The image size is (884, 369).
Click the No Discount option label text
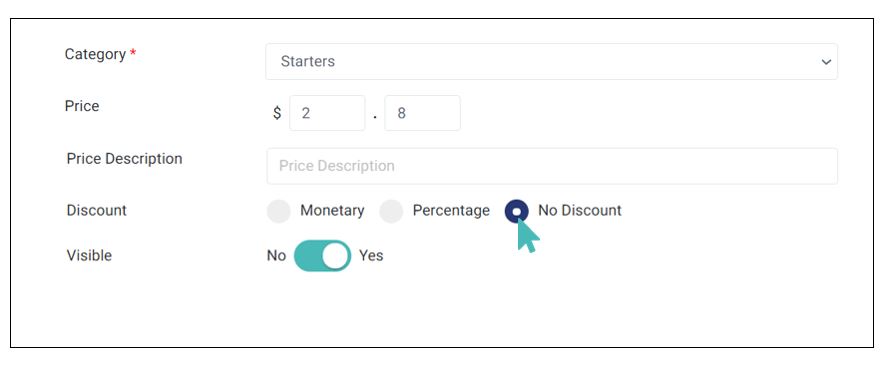pyautogui.click(x=580, y=211)
